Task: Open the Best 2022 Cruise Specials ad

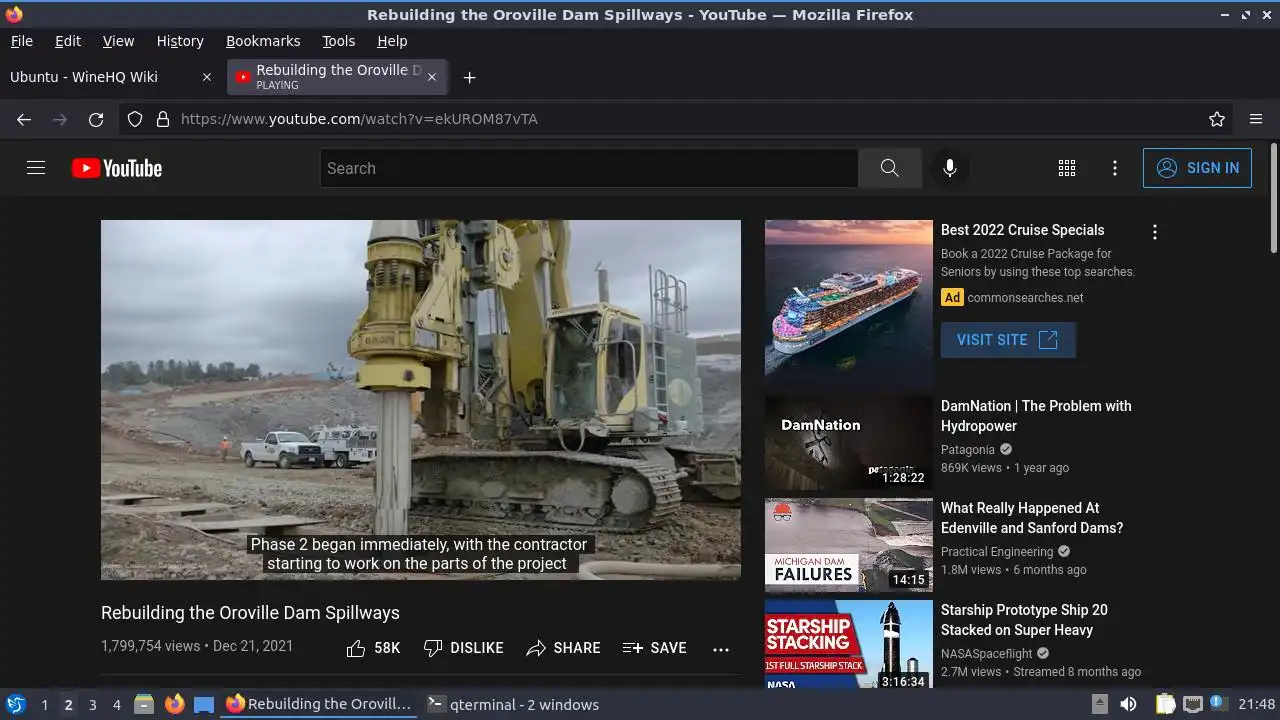Action: 1022,230
